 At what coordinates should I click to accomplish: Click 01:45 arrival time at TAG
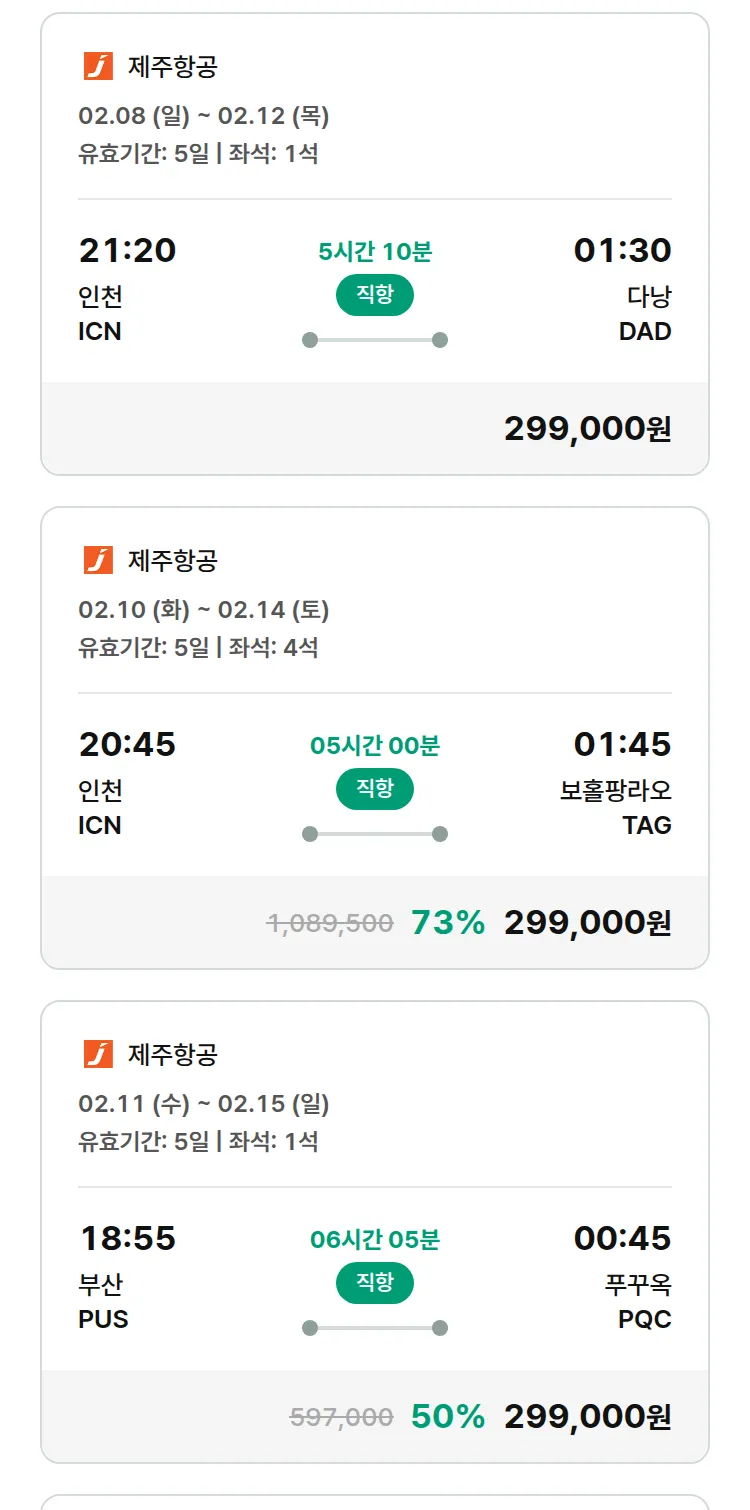pos(622,744)
